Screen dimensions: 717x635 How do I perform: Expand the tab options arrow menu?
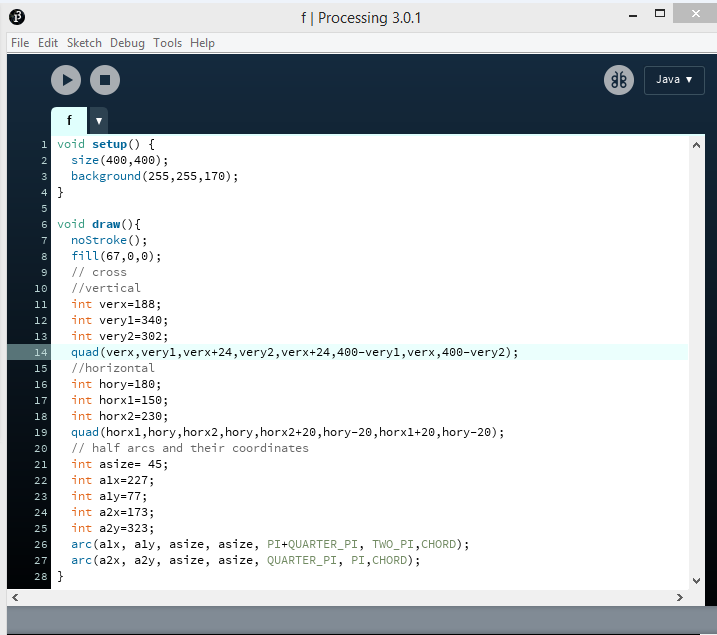pyautogui.click(x=98, y=120)
